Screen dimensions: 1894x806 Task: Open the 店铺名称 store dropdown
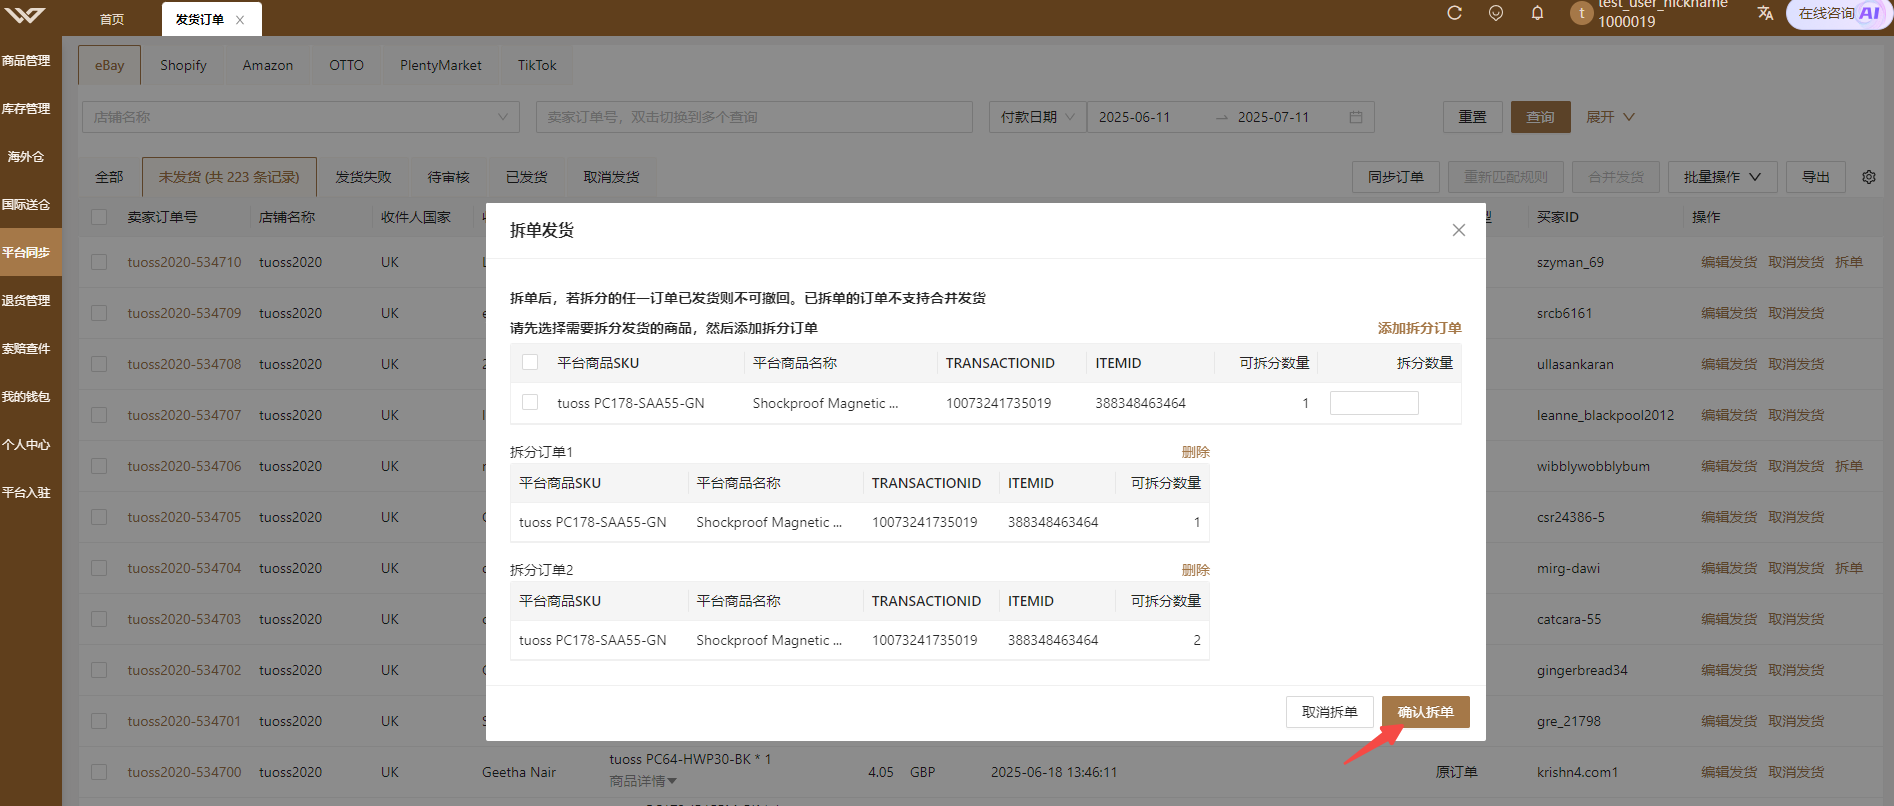pos(301,117)
